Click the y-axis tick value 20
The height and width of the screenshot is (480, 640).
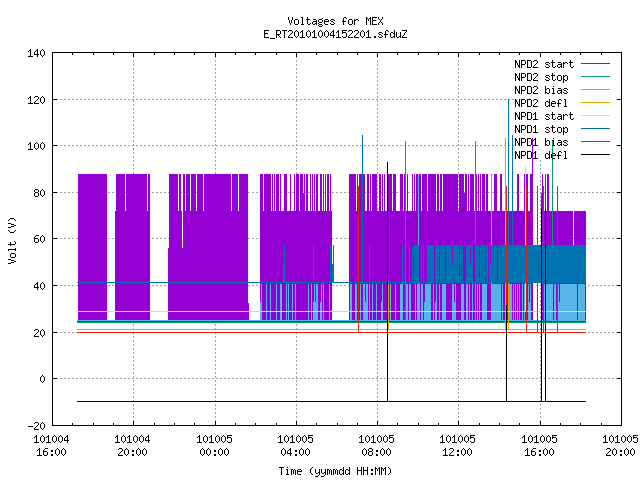point(39,333)
